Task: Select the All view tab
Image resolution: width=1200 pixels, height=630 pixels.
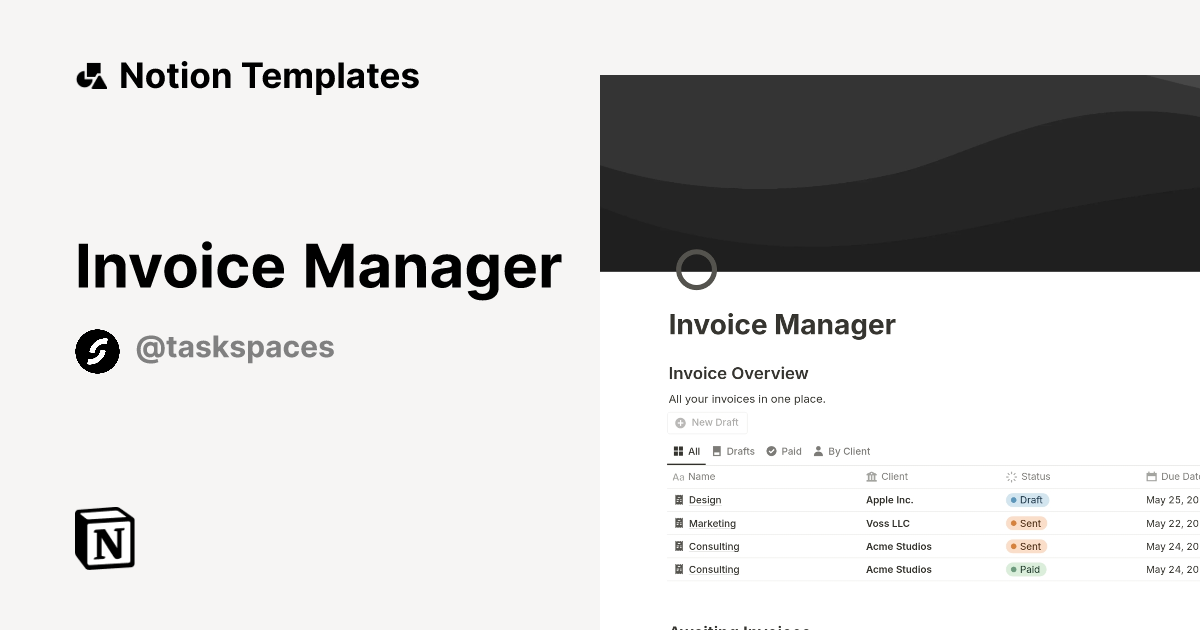Action: pyautogui.click(x=687, y=451)
